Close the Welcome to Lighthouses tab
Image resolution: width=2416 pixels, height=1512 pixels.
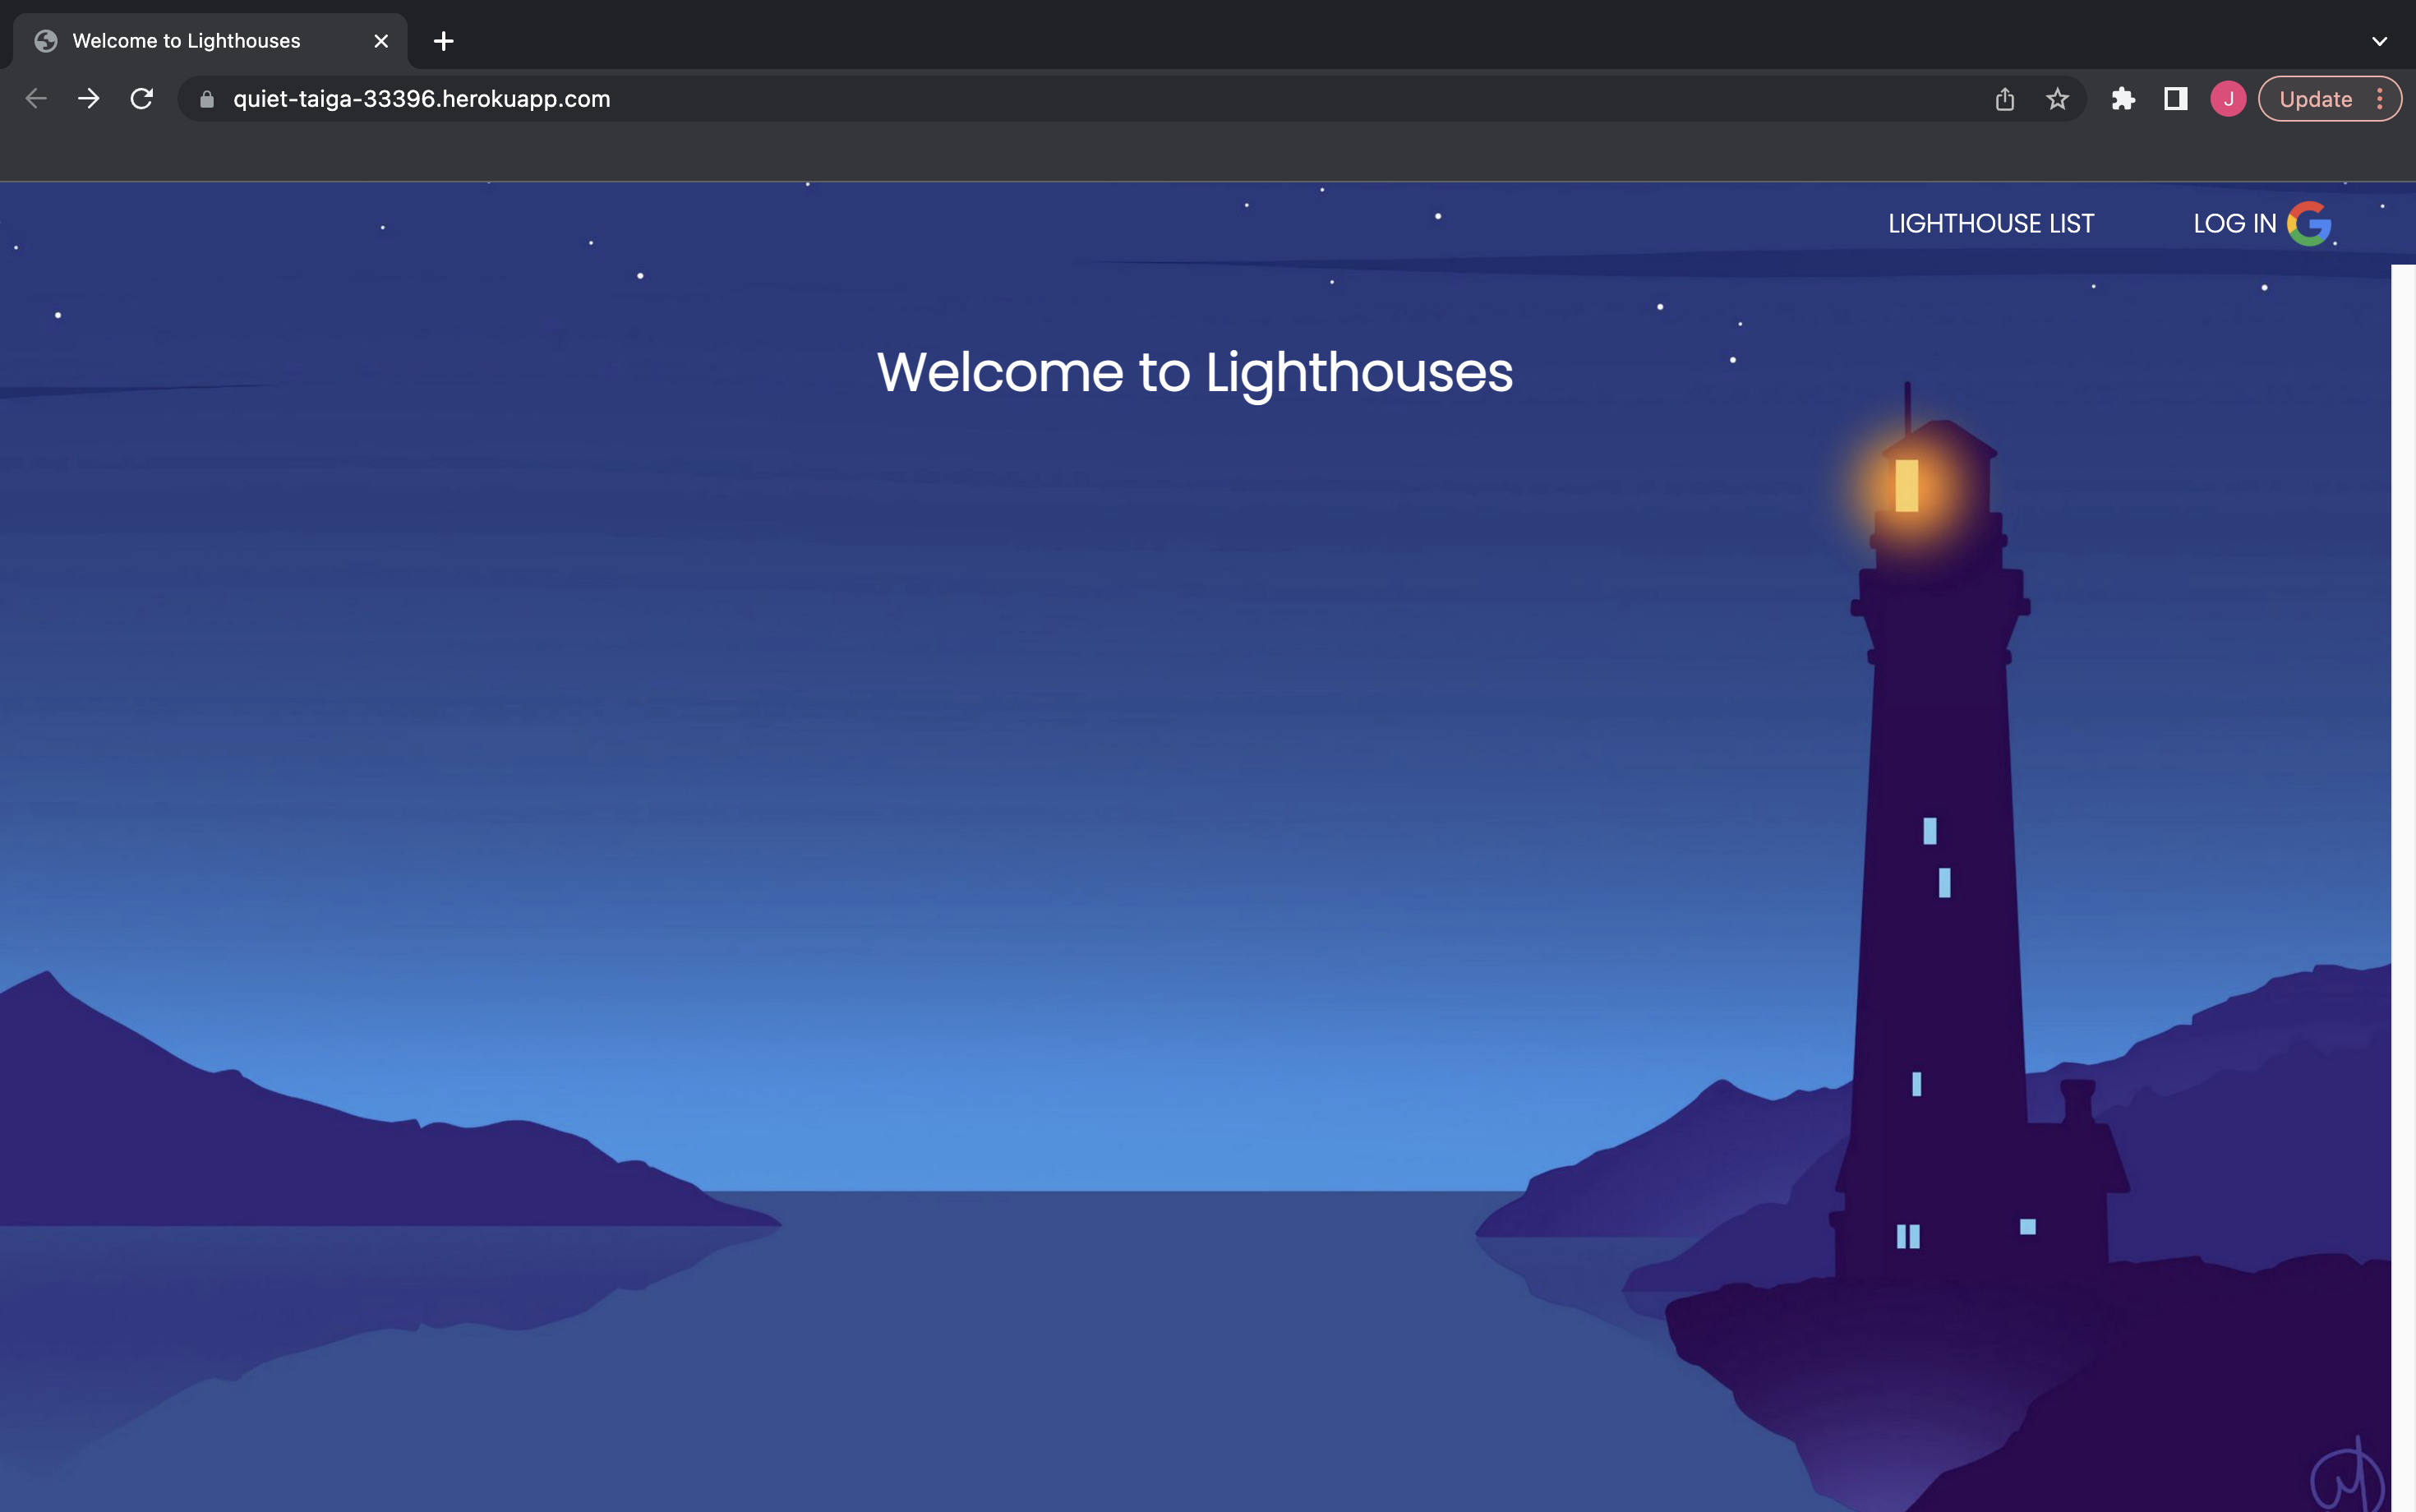381,41
